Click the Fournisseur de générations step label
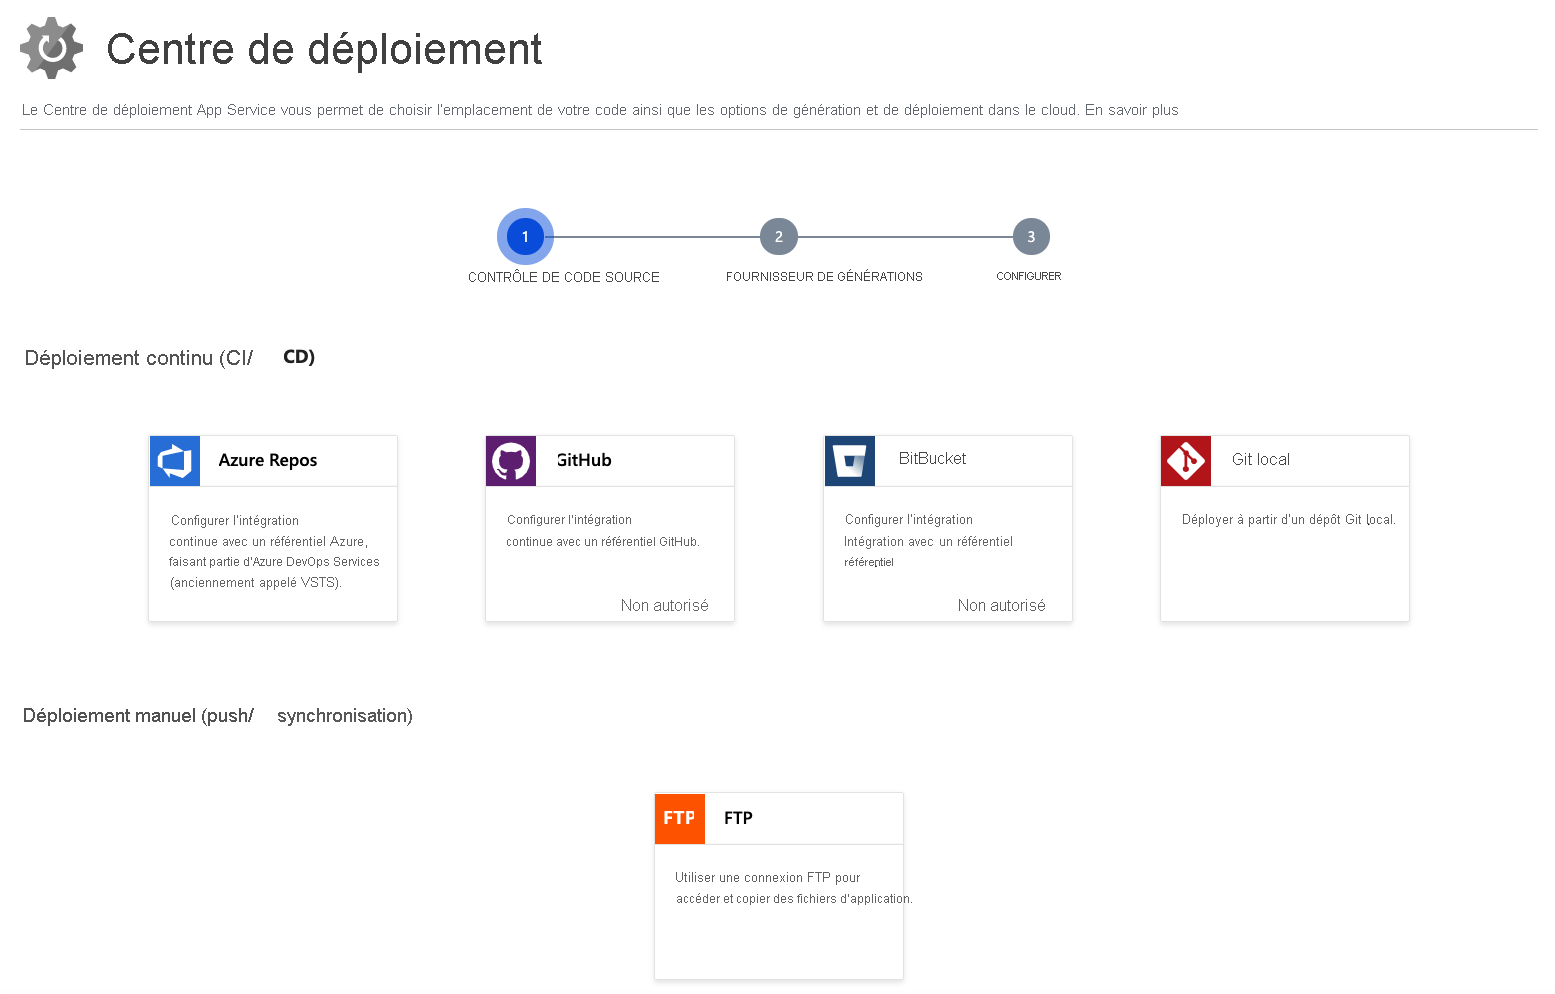This screenshot has width=1555, height=994. click(824, 277)
